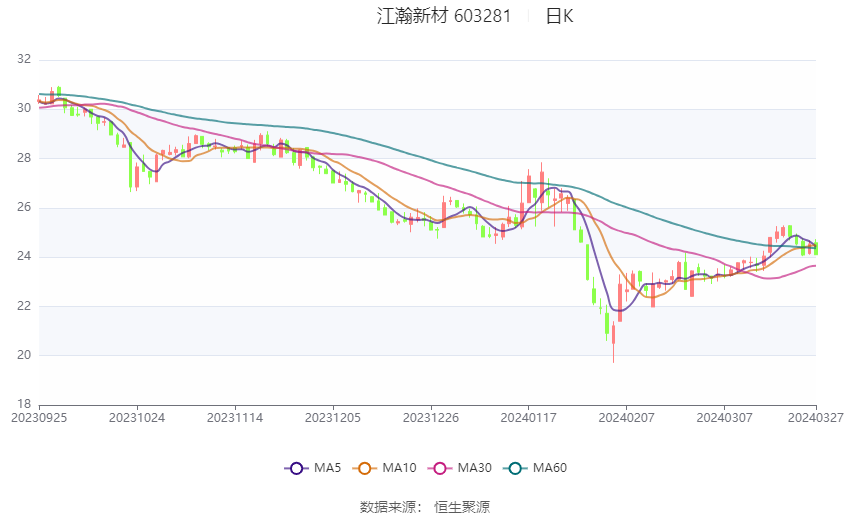Select the 20230925 start date label
Image resolution: width=850 pixels, height=517 pixels.
[x=39, y=417]
